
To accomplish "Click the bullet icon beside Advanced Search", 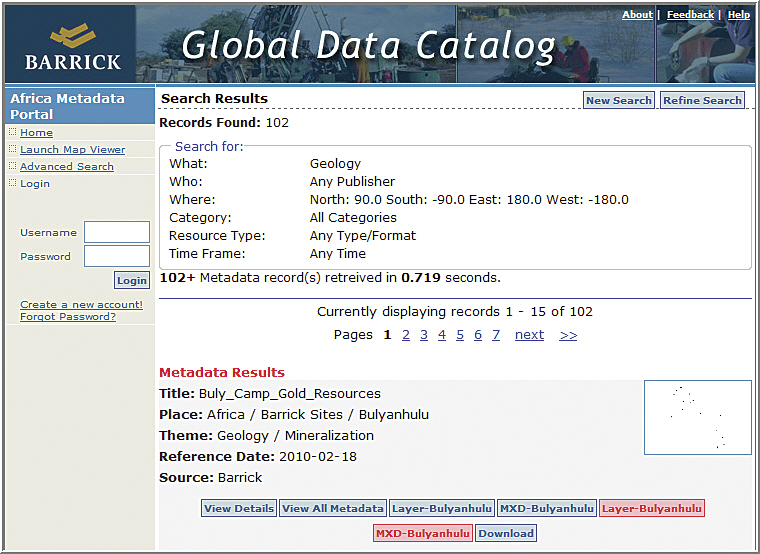I will (x=13, y=166).
